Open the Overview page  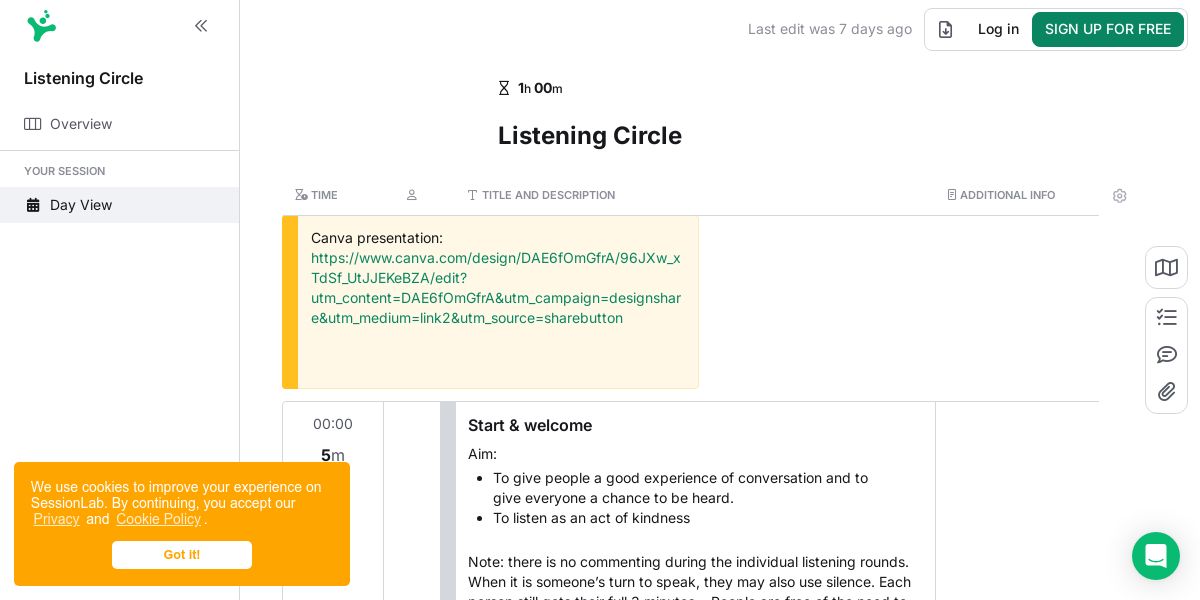80,124
